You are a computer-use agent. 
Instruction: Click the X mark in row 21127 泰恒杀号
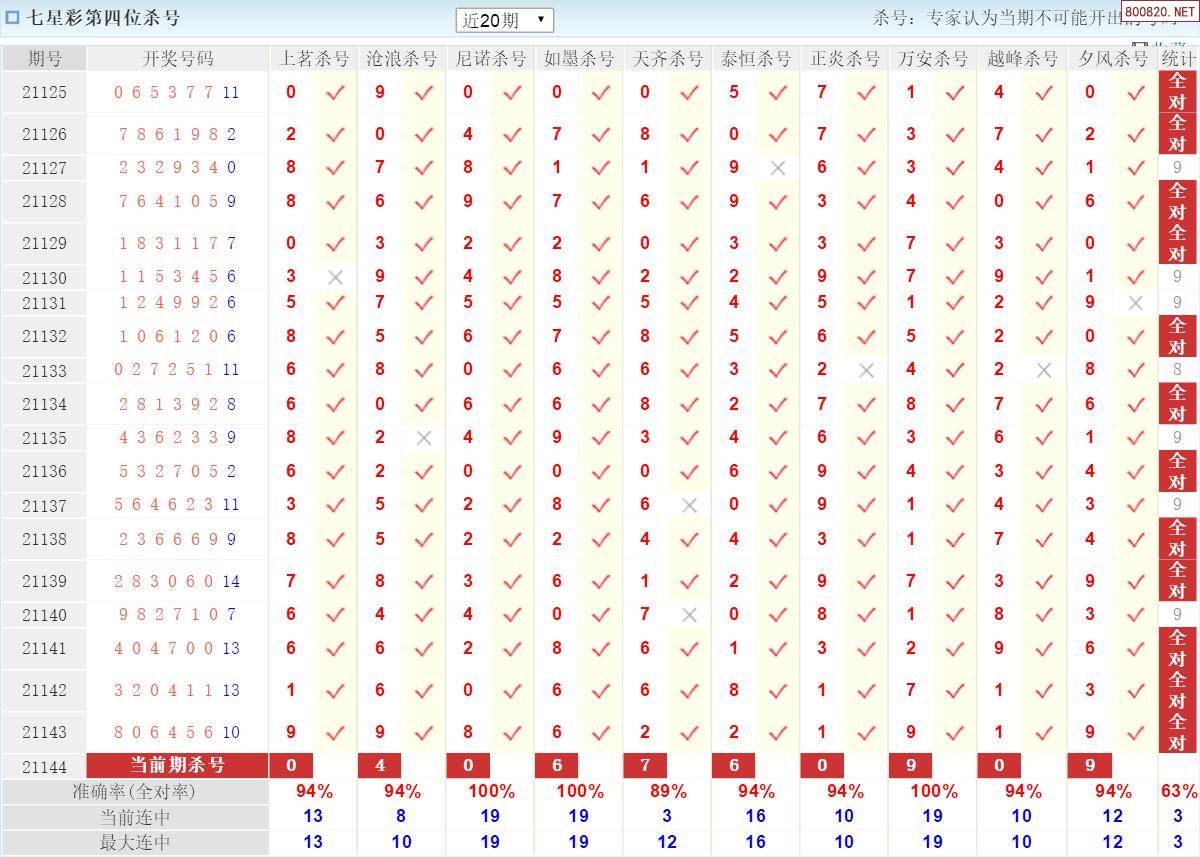(778, 168)
